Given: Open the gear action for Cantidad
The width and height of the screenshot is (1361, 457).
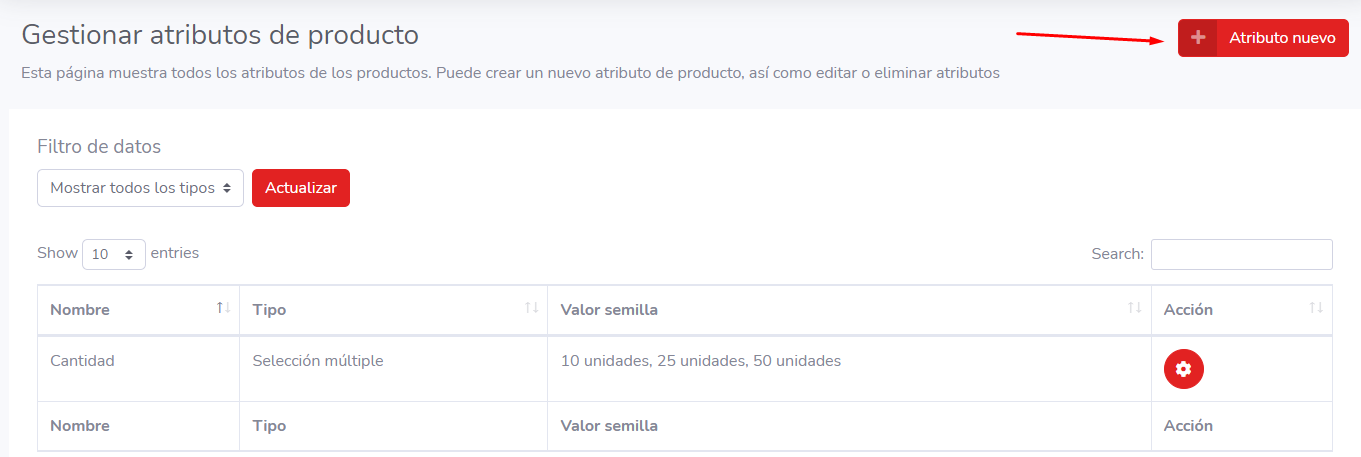Looking at the screenshot, I should [1183, 369].
